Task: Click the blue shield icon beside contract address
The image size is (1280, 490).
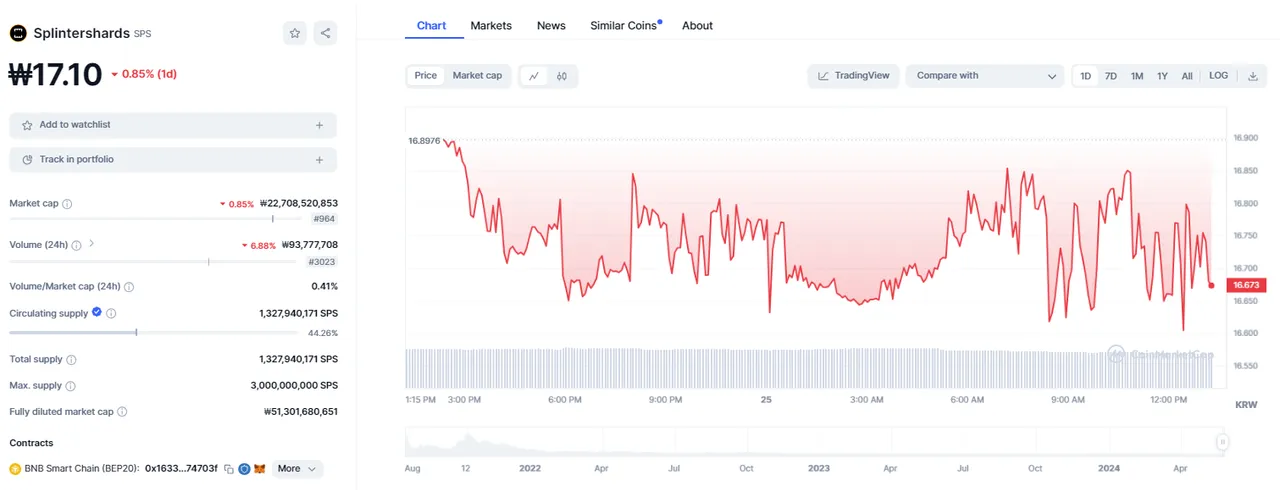Action: pos(244,469)
